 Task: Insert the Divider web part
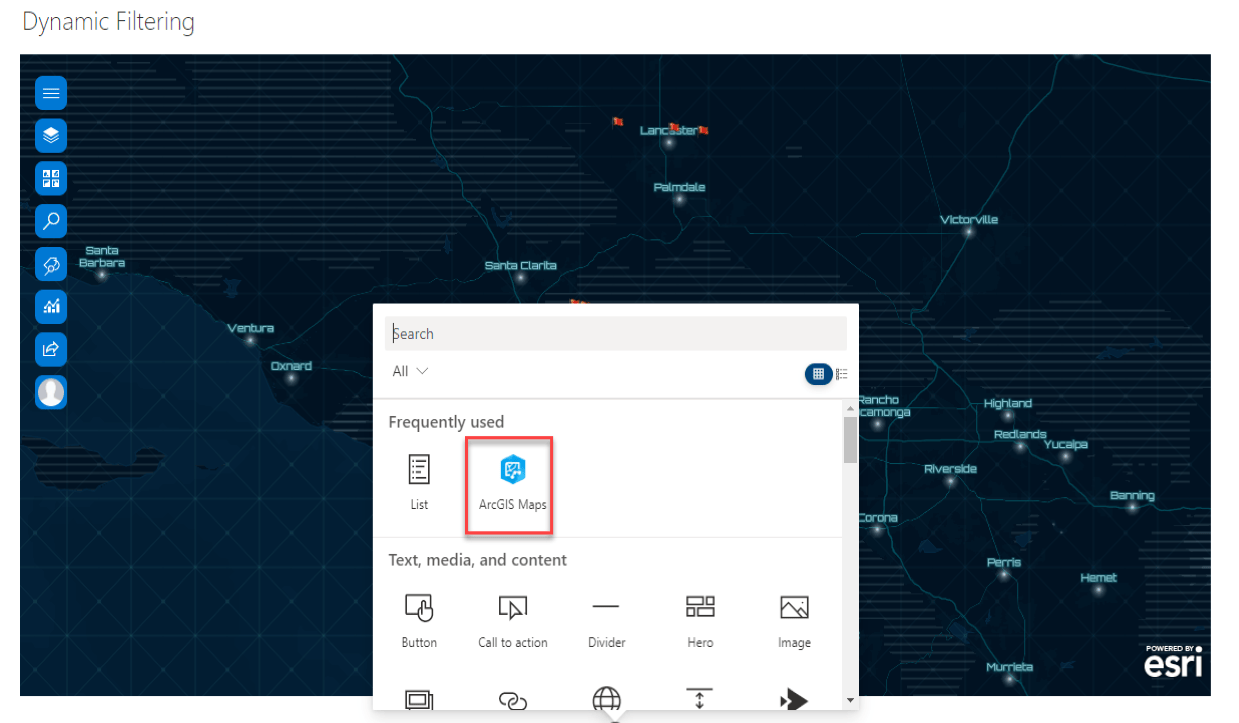click(606, 620)
